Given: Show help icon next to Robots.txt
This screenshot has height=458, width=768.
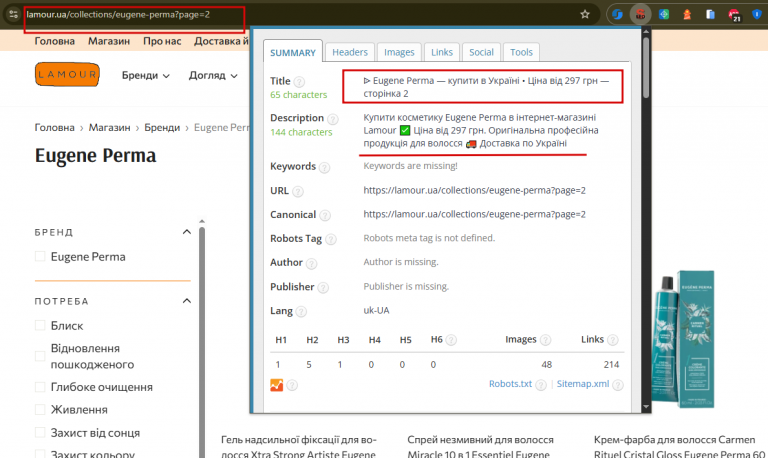Looking at the screenshot, I should tap(541, 385).
